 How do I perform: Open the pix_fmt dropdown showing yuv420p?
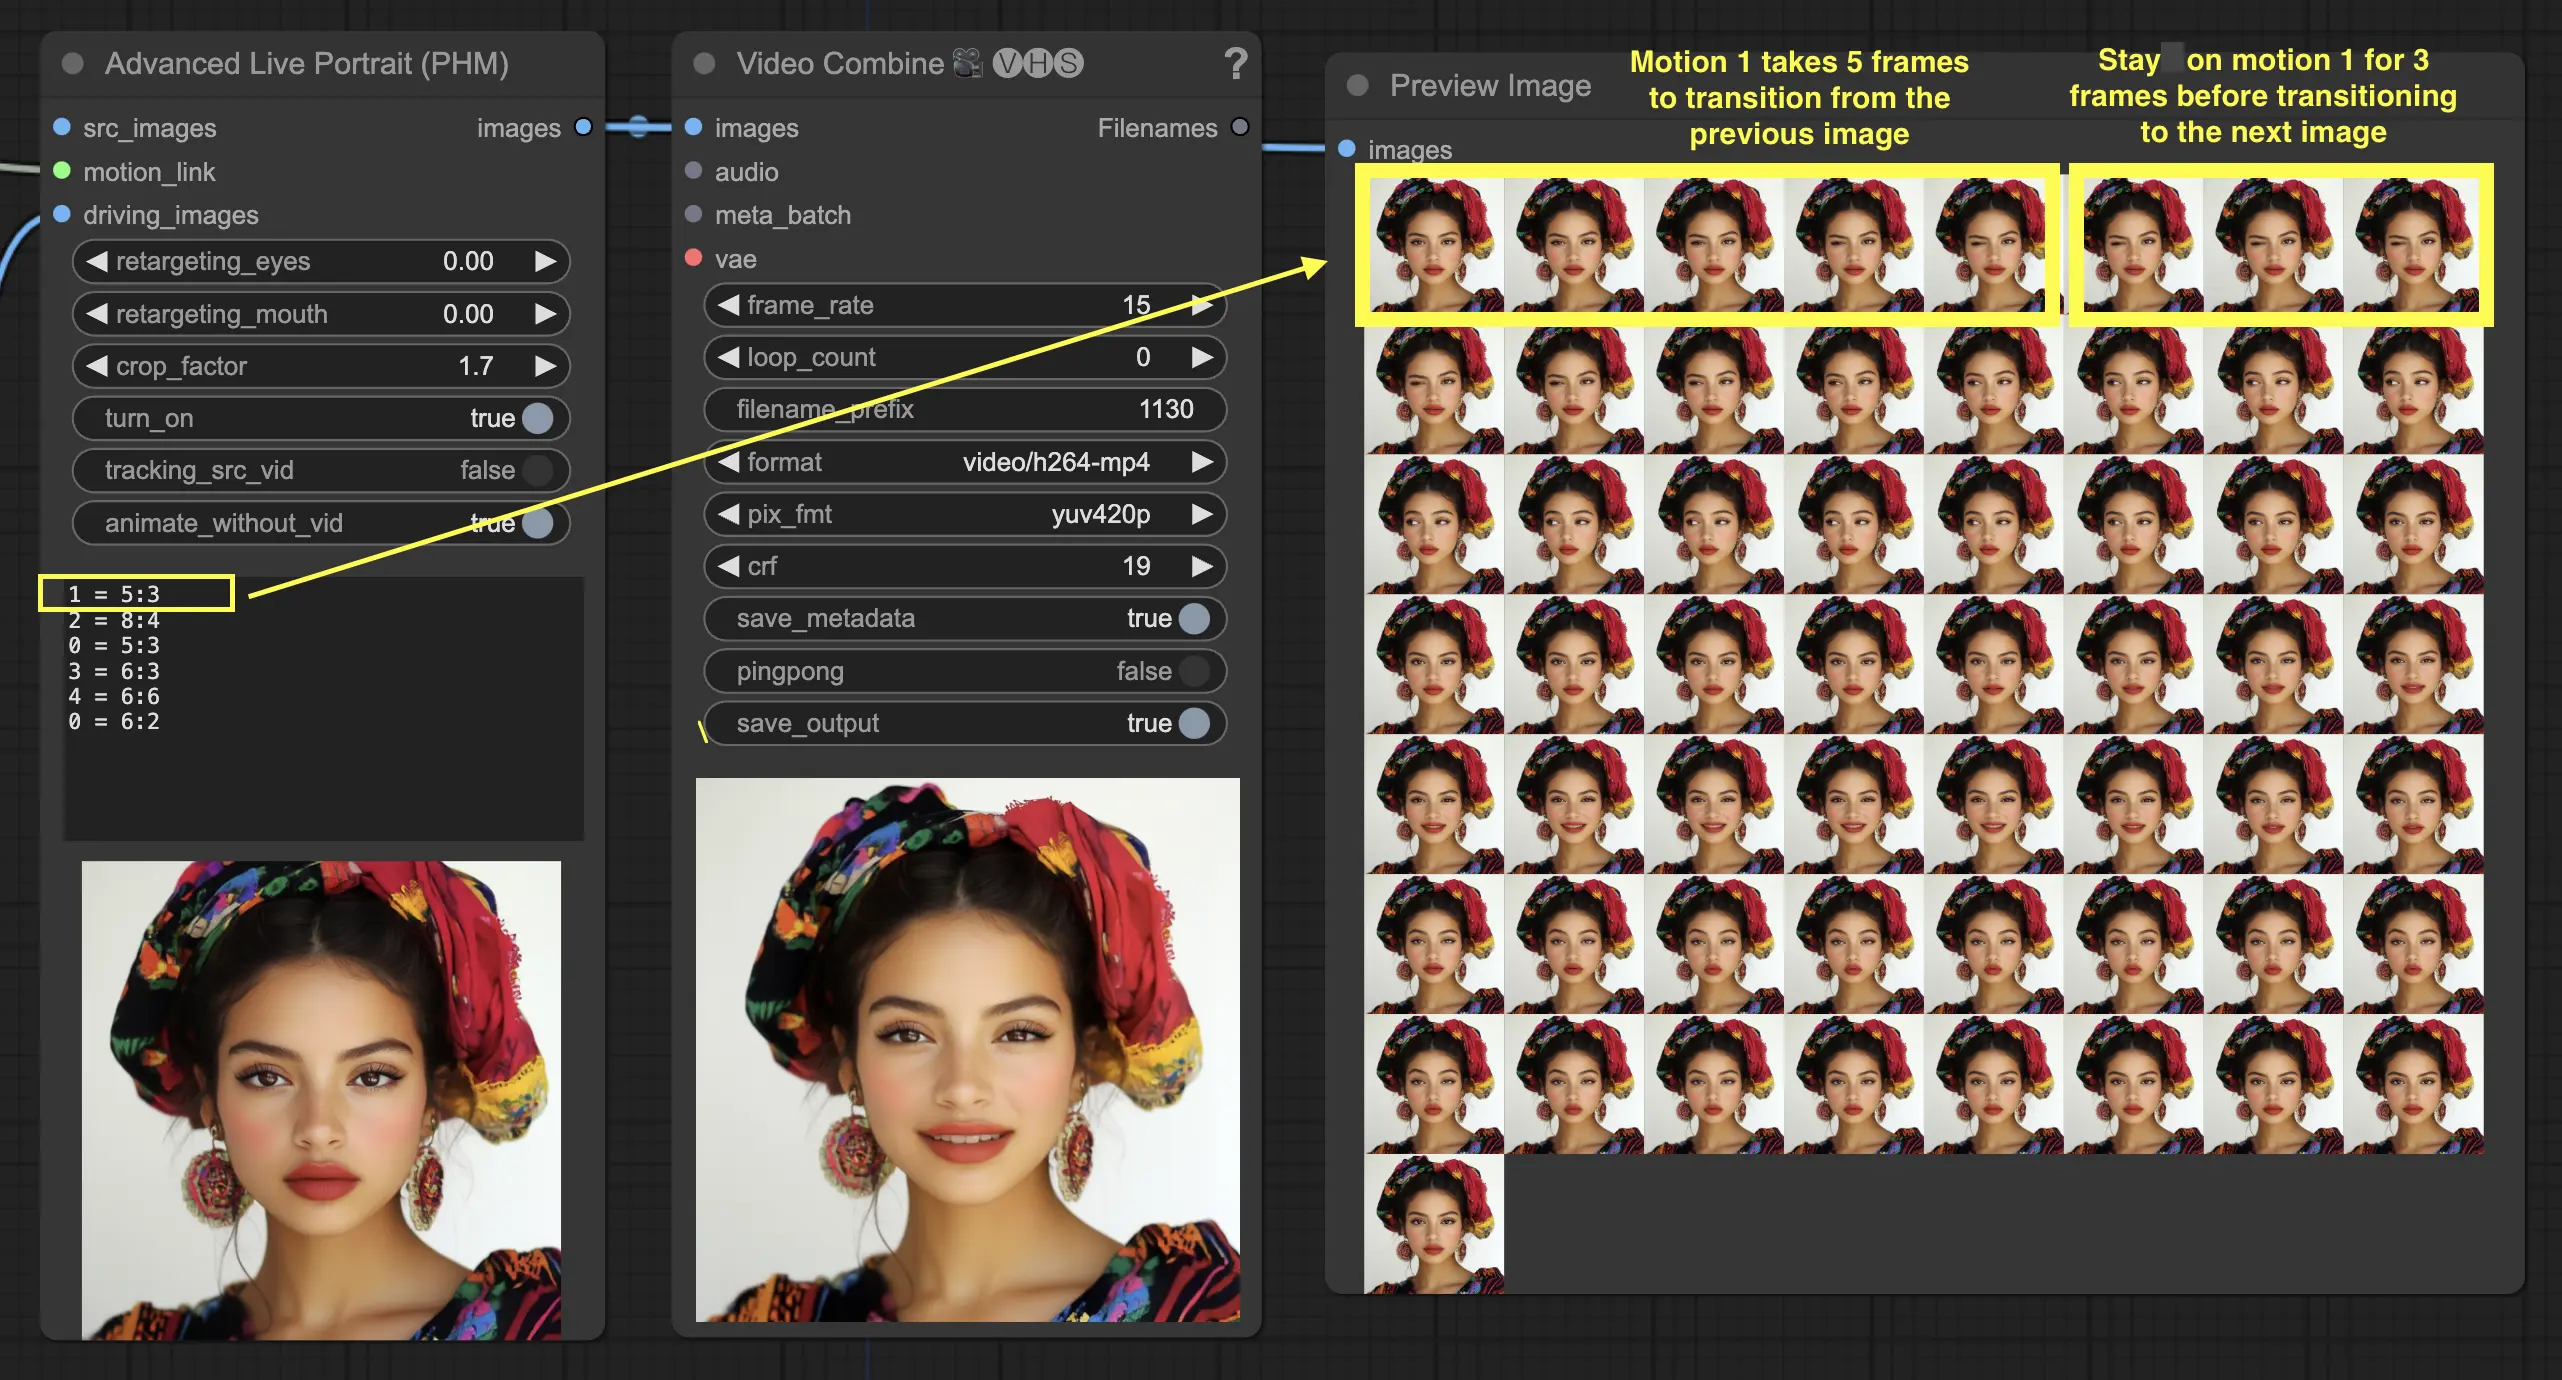(x=965, y=514)
